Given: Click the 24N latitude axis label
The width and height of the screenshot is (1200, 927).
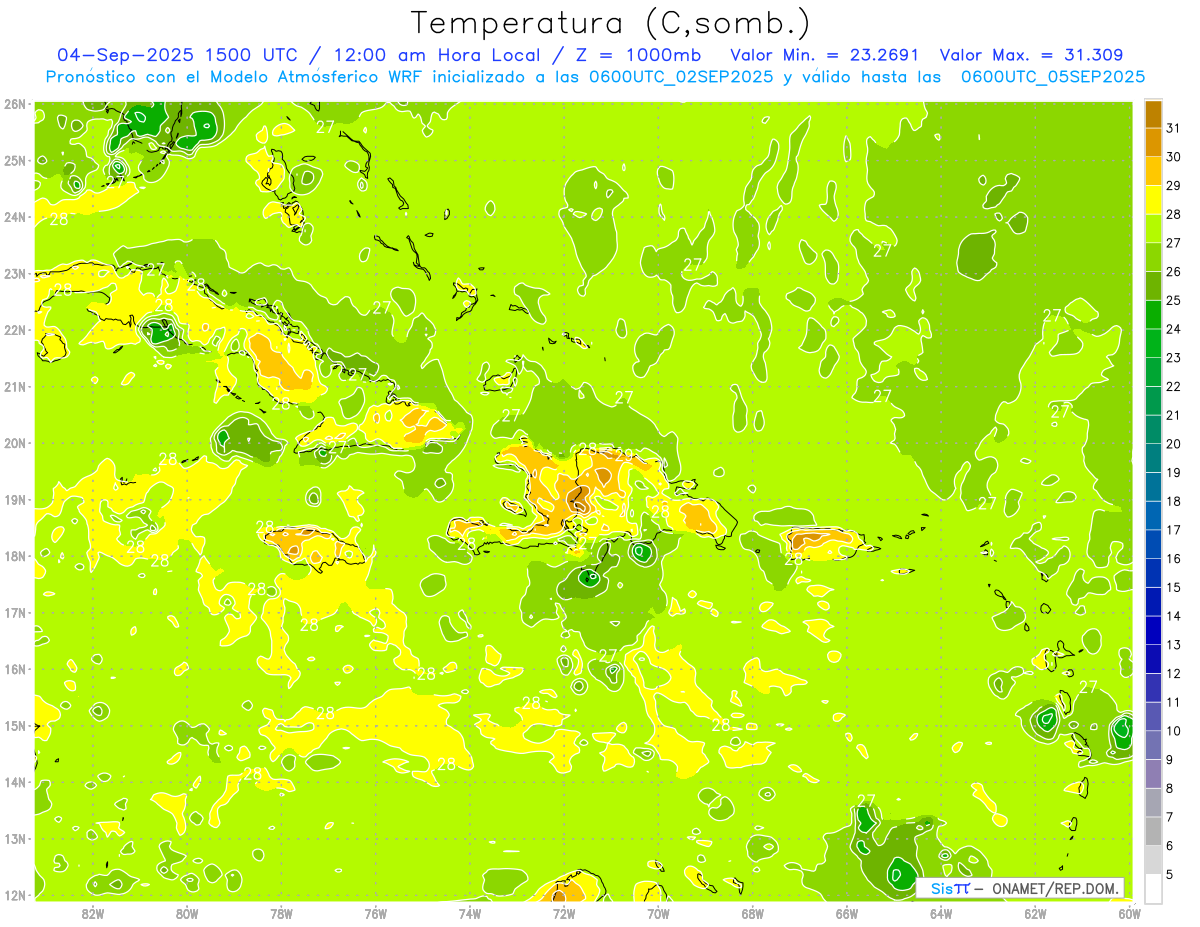Looking at the screenshot, I should click(14, 217).
